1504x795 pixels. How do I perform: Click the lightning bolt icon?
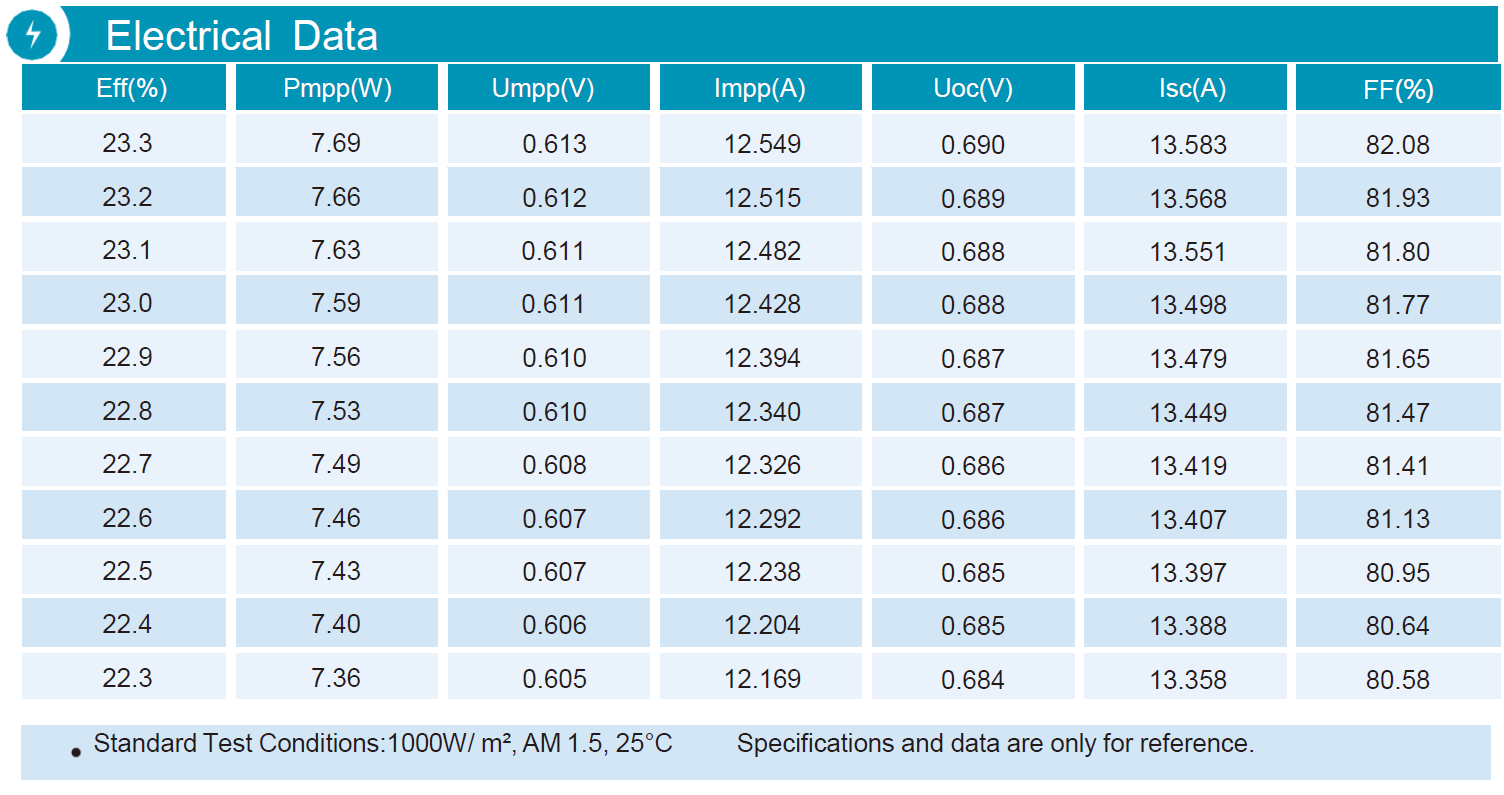pyautogui.click(x=34, y=35)
